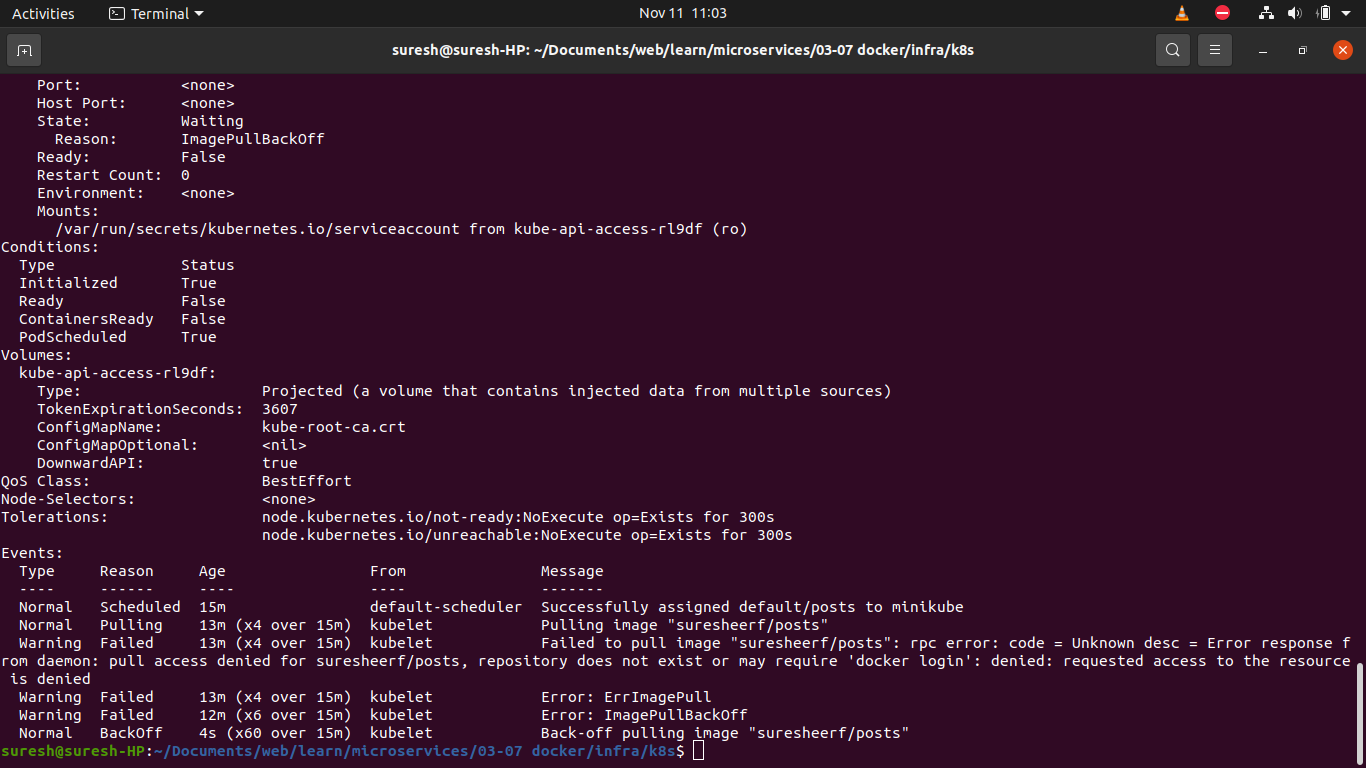Click the terminal cursor at prompt
1366x768 pixels.
coord(698,750)
